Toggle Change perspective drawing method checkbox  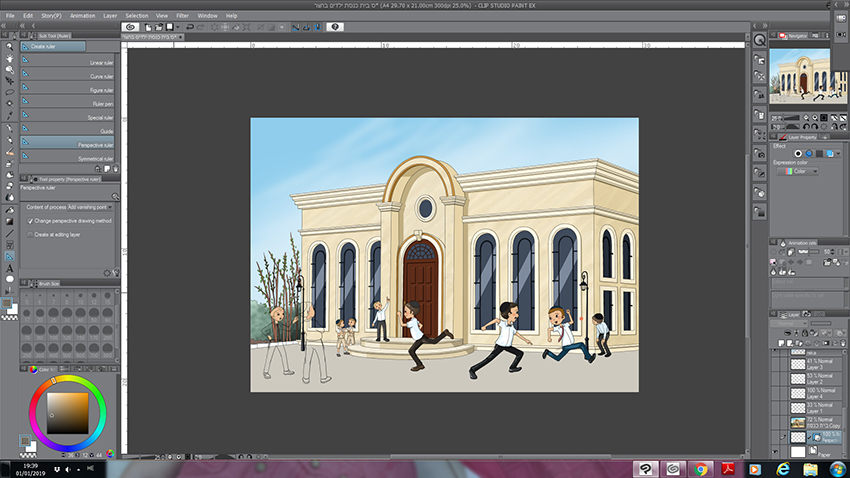click(30, 220)
